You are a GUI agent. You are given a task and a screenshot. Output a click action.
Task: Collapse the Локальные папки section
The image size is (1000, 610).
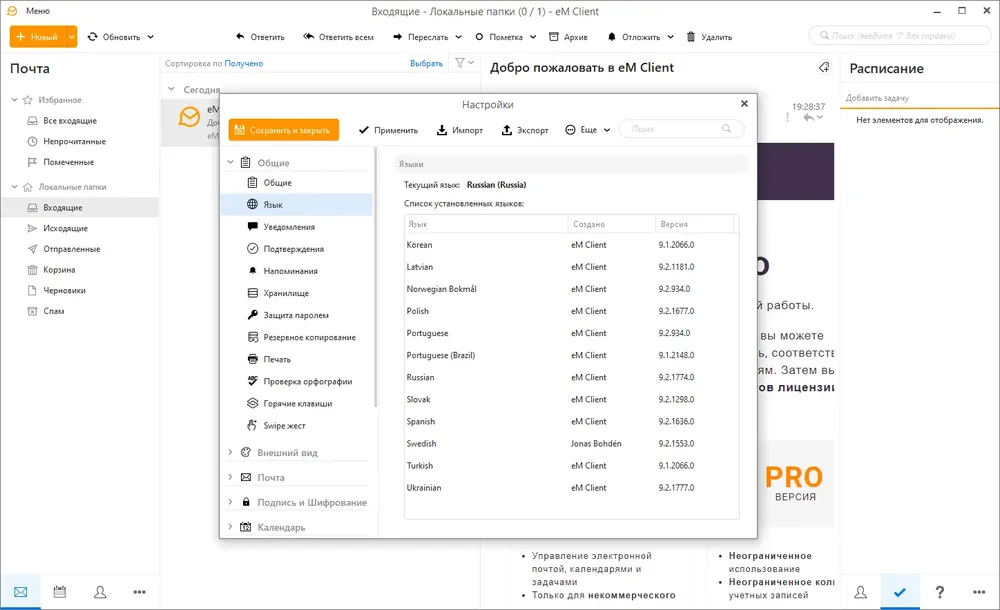(15, 187)
